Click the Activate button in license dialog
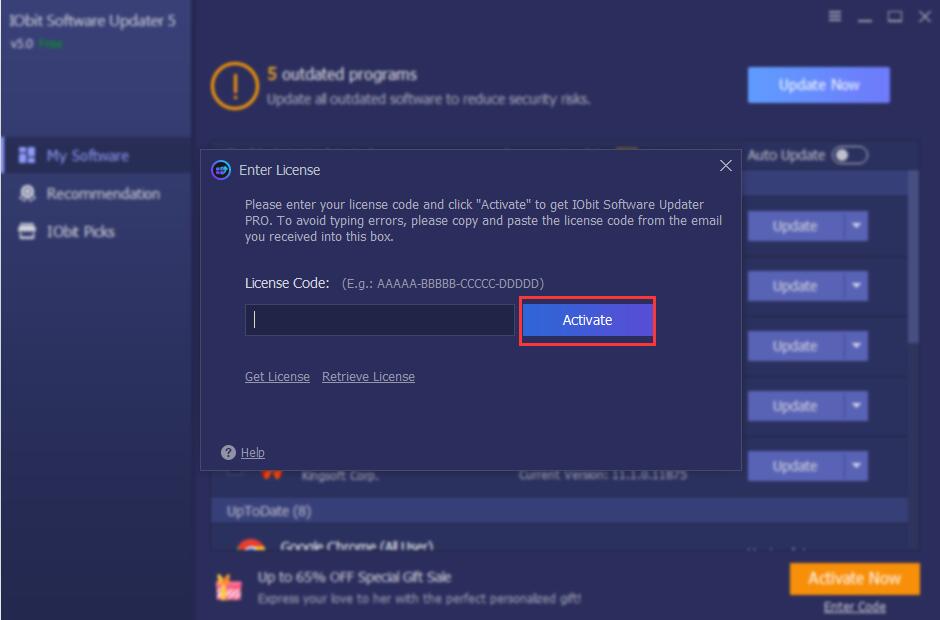Image resolution: width=940 pixels, height=620 pixels. tap(587, 320)
